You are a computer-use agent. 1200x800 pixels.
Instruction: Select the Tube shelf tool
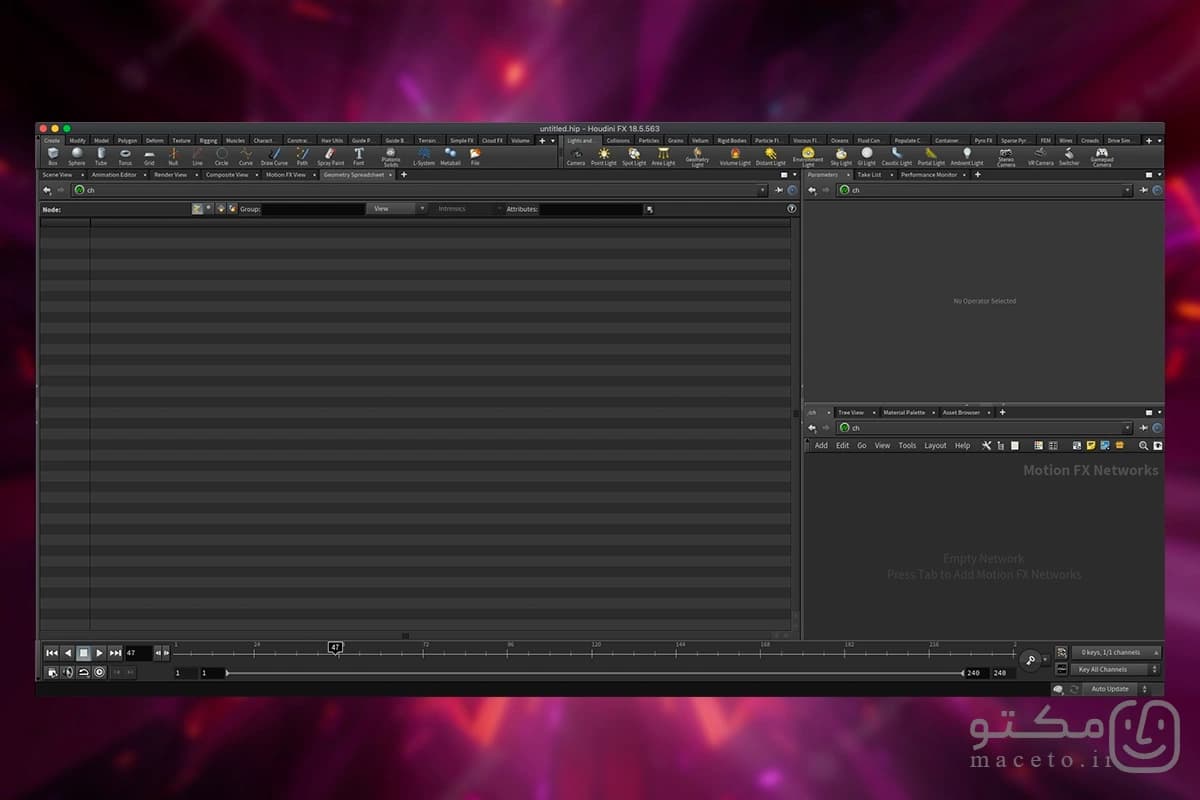[x=101, y=156]
